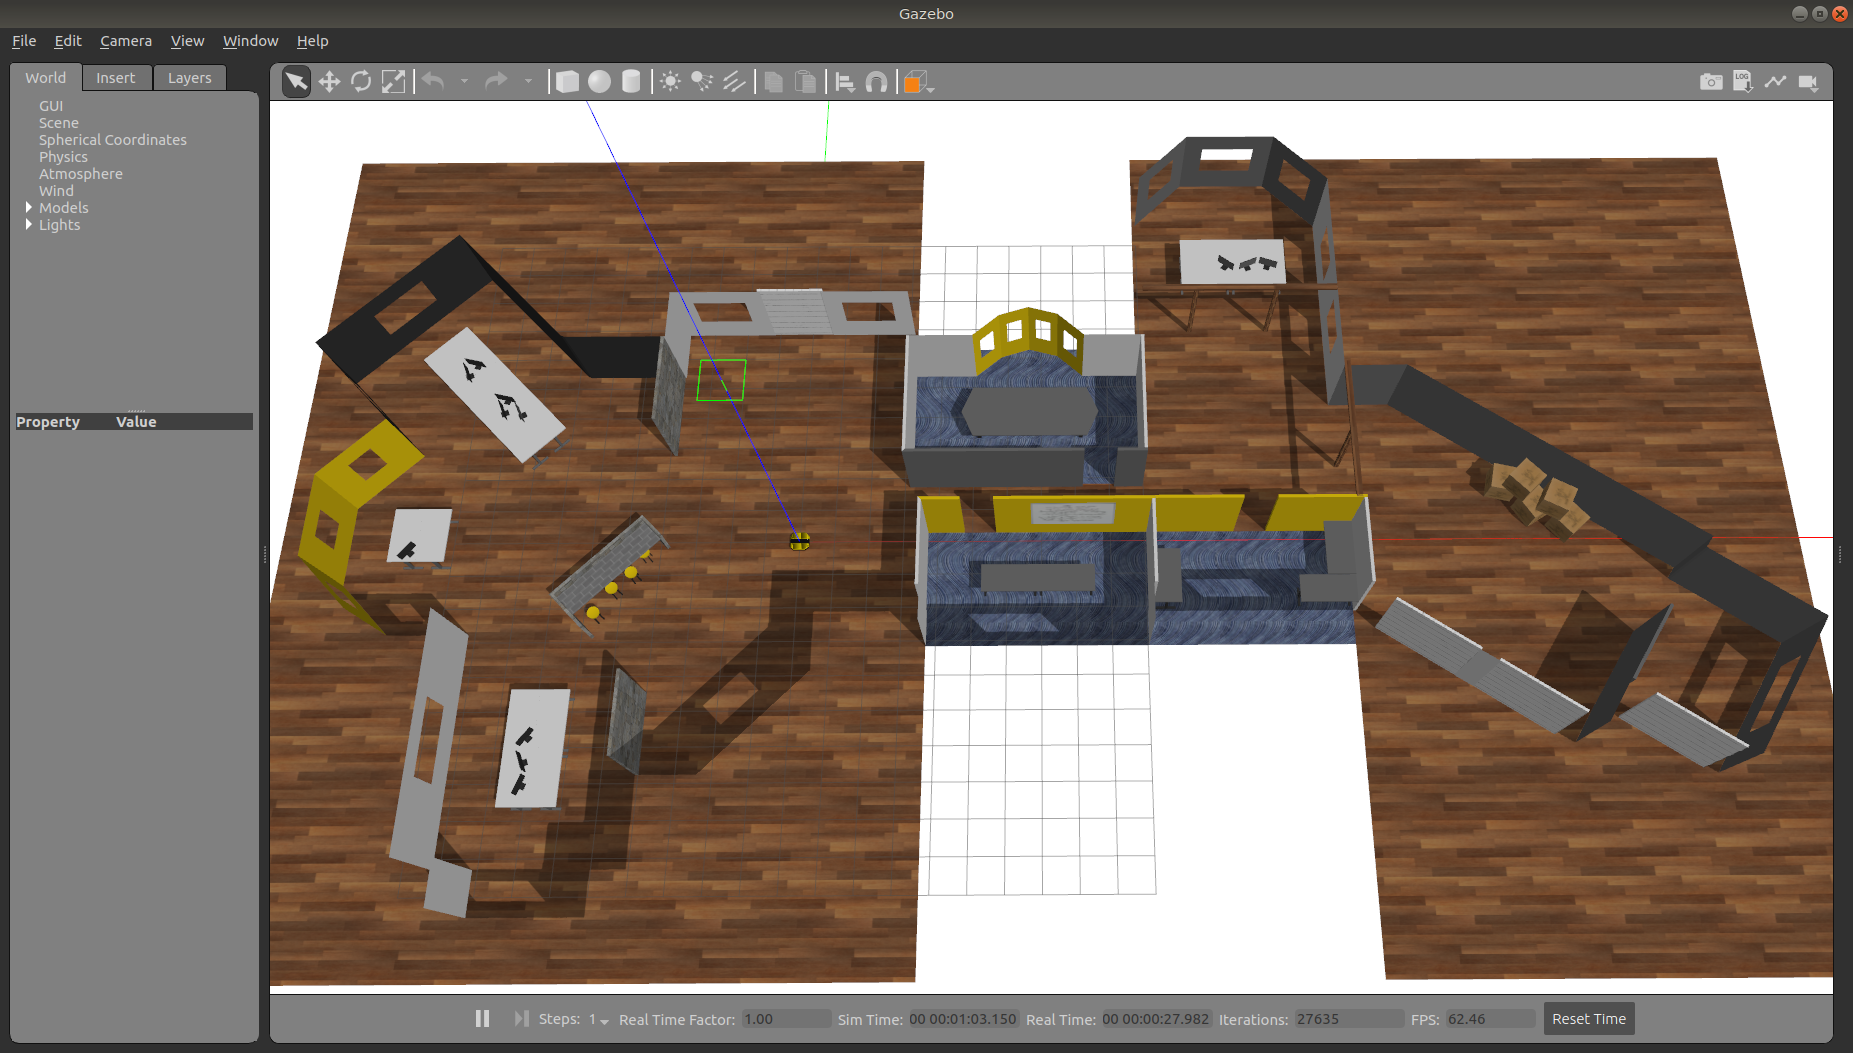Open the Camera menu

click(126, 41)
